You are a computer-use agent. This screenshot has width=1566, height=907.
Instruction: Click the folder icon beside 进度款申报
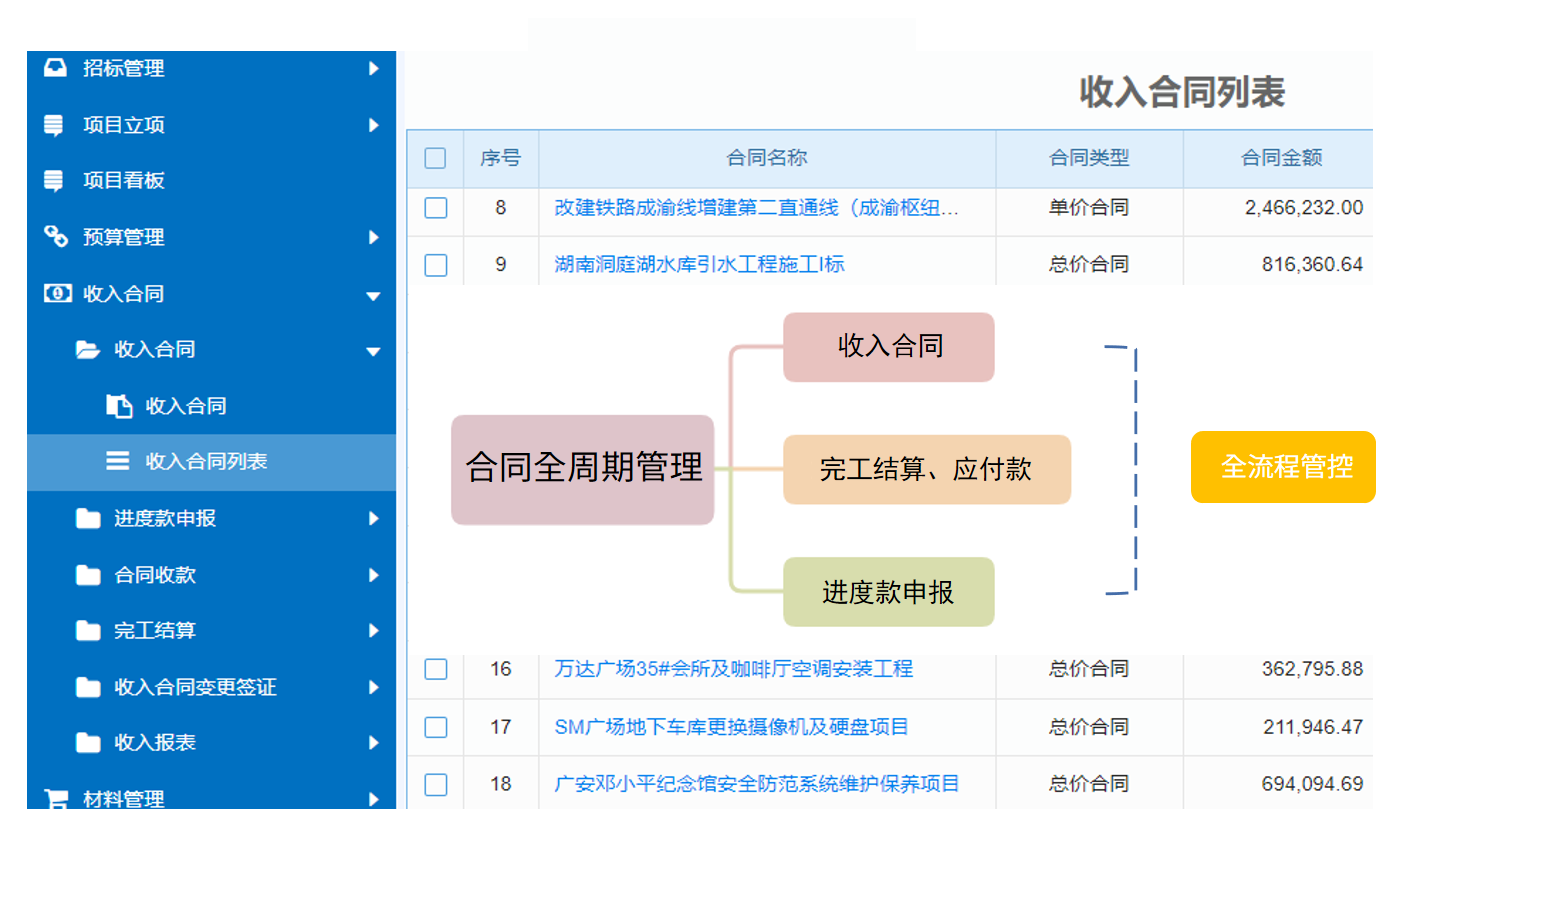(x=88, y=518)
